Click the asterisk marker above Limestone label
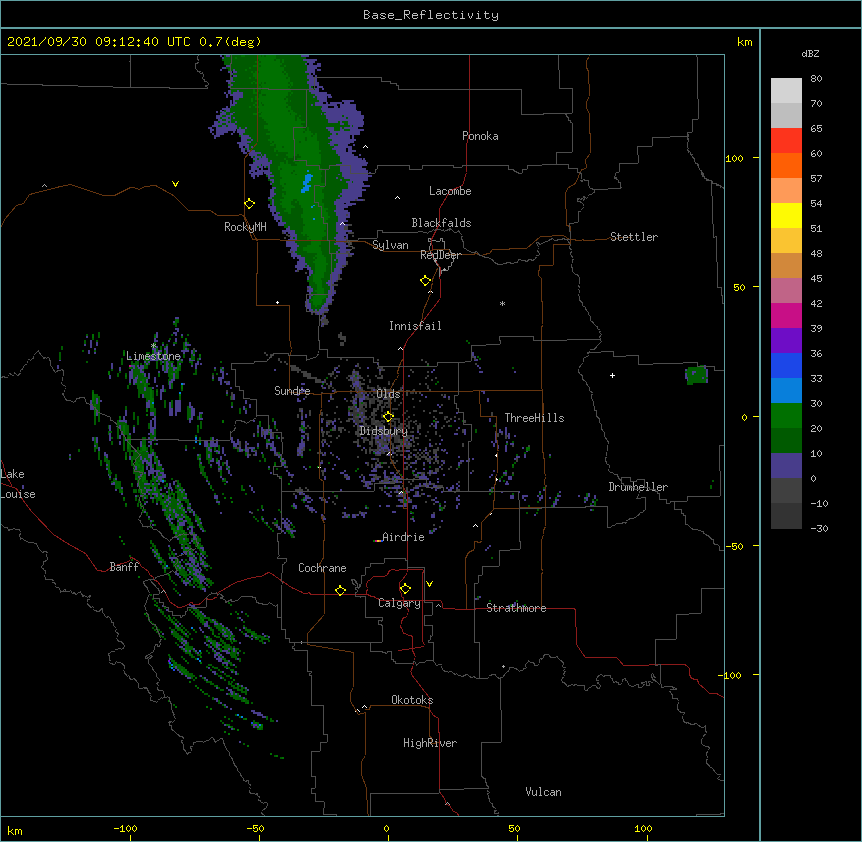The height and width of the screenshot is (842, 862). point(153,346)
